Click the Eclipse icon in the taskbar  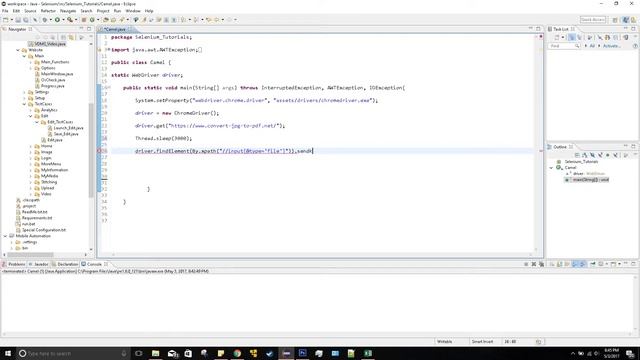tap(286, 353)
